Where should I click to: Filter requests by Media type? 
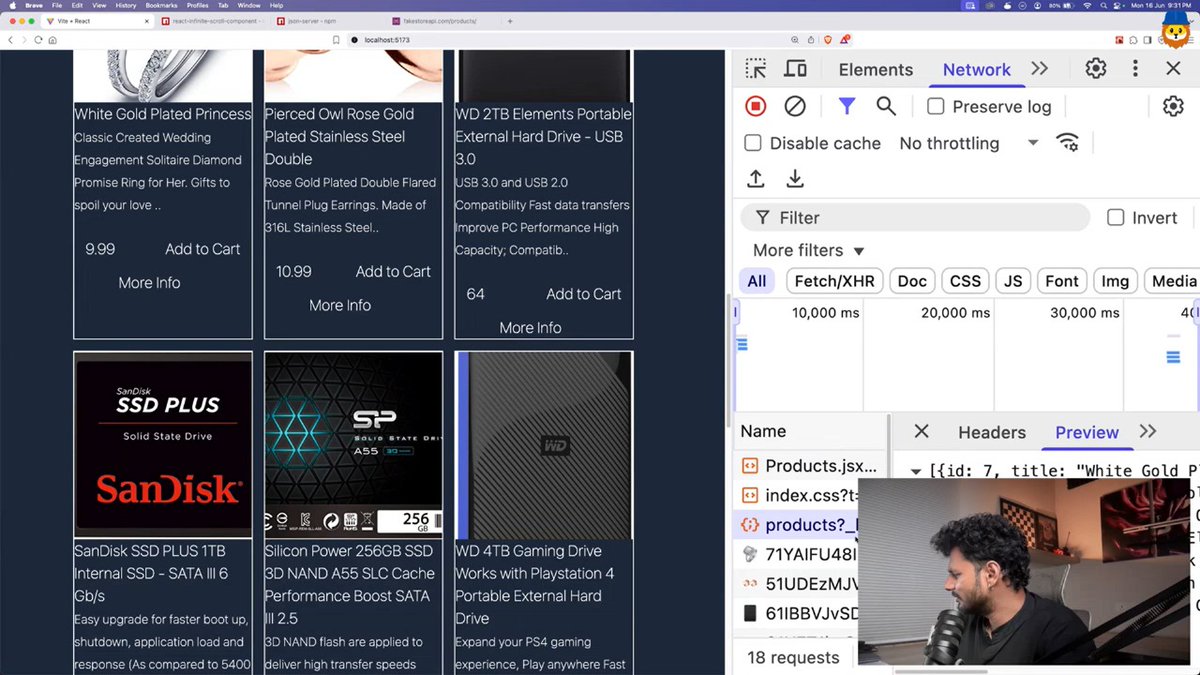coord(1172,281)
